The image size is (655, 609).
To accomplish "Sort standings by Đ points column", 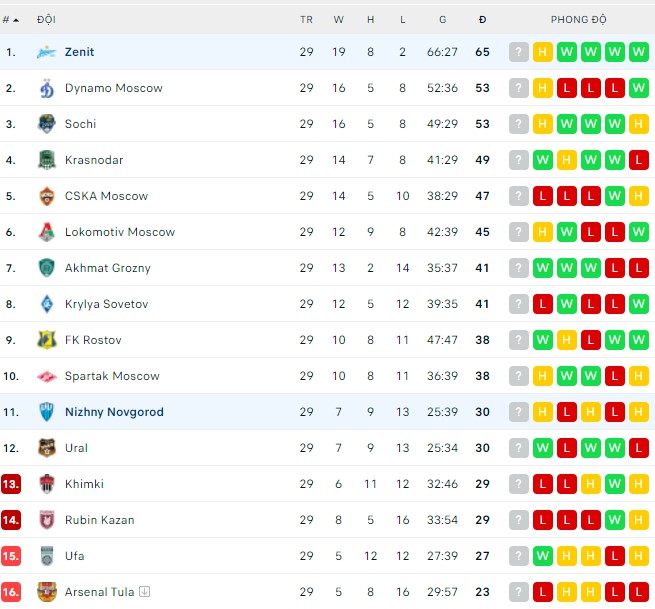I will 483,20.
